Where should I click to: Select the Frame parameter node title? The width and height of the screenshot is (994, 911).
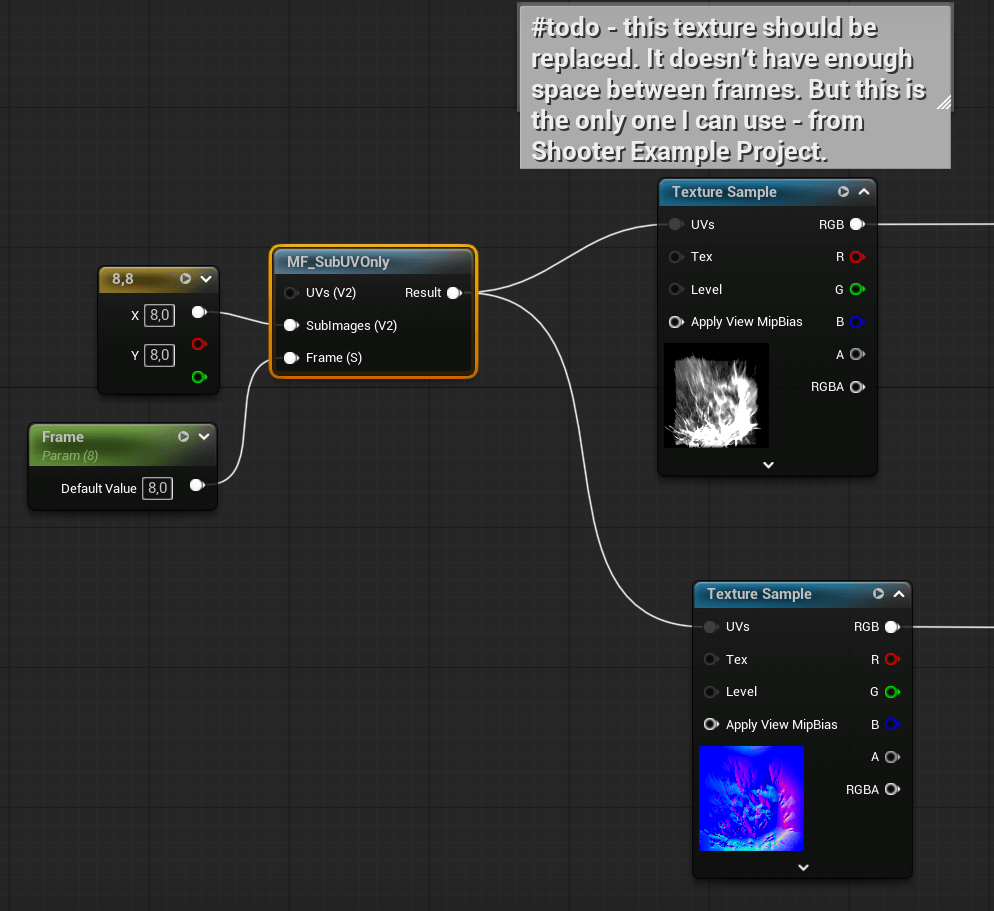coord(63,437)
